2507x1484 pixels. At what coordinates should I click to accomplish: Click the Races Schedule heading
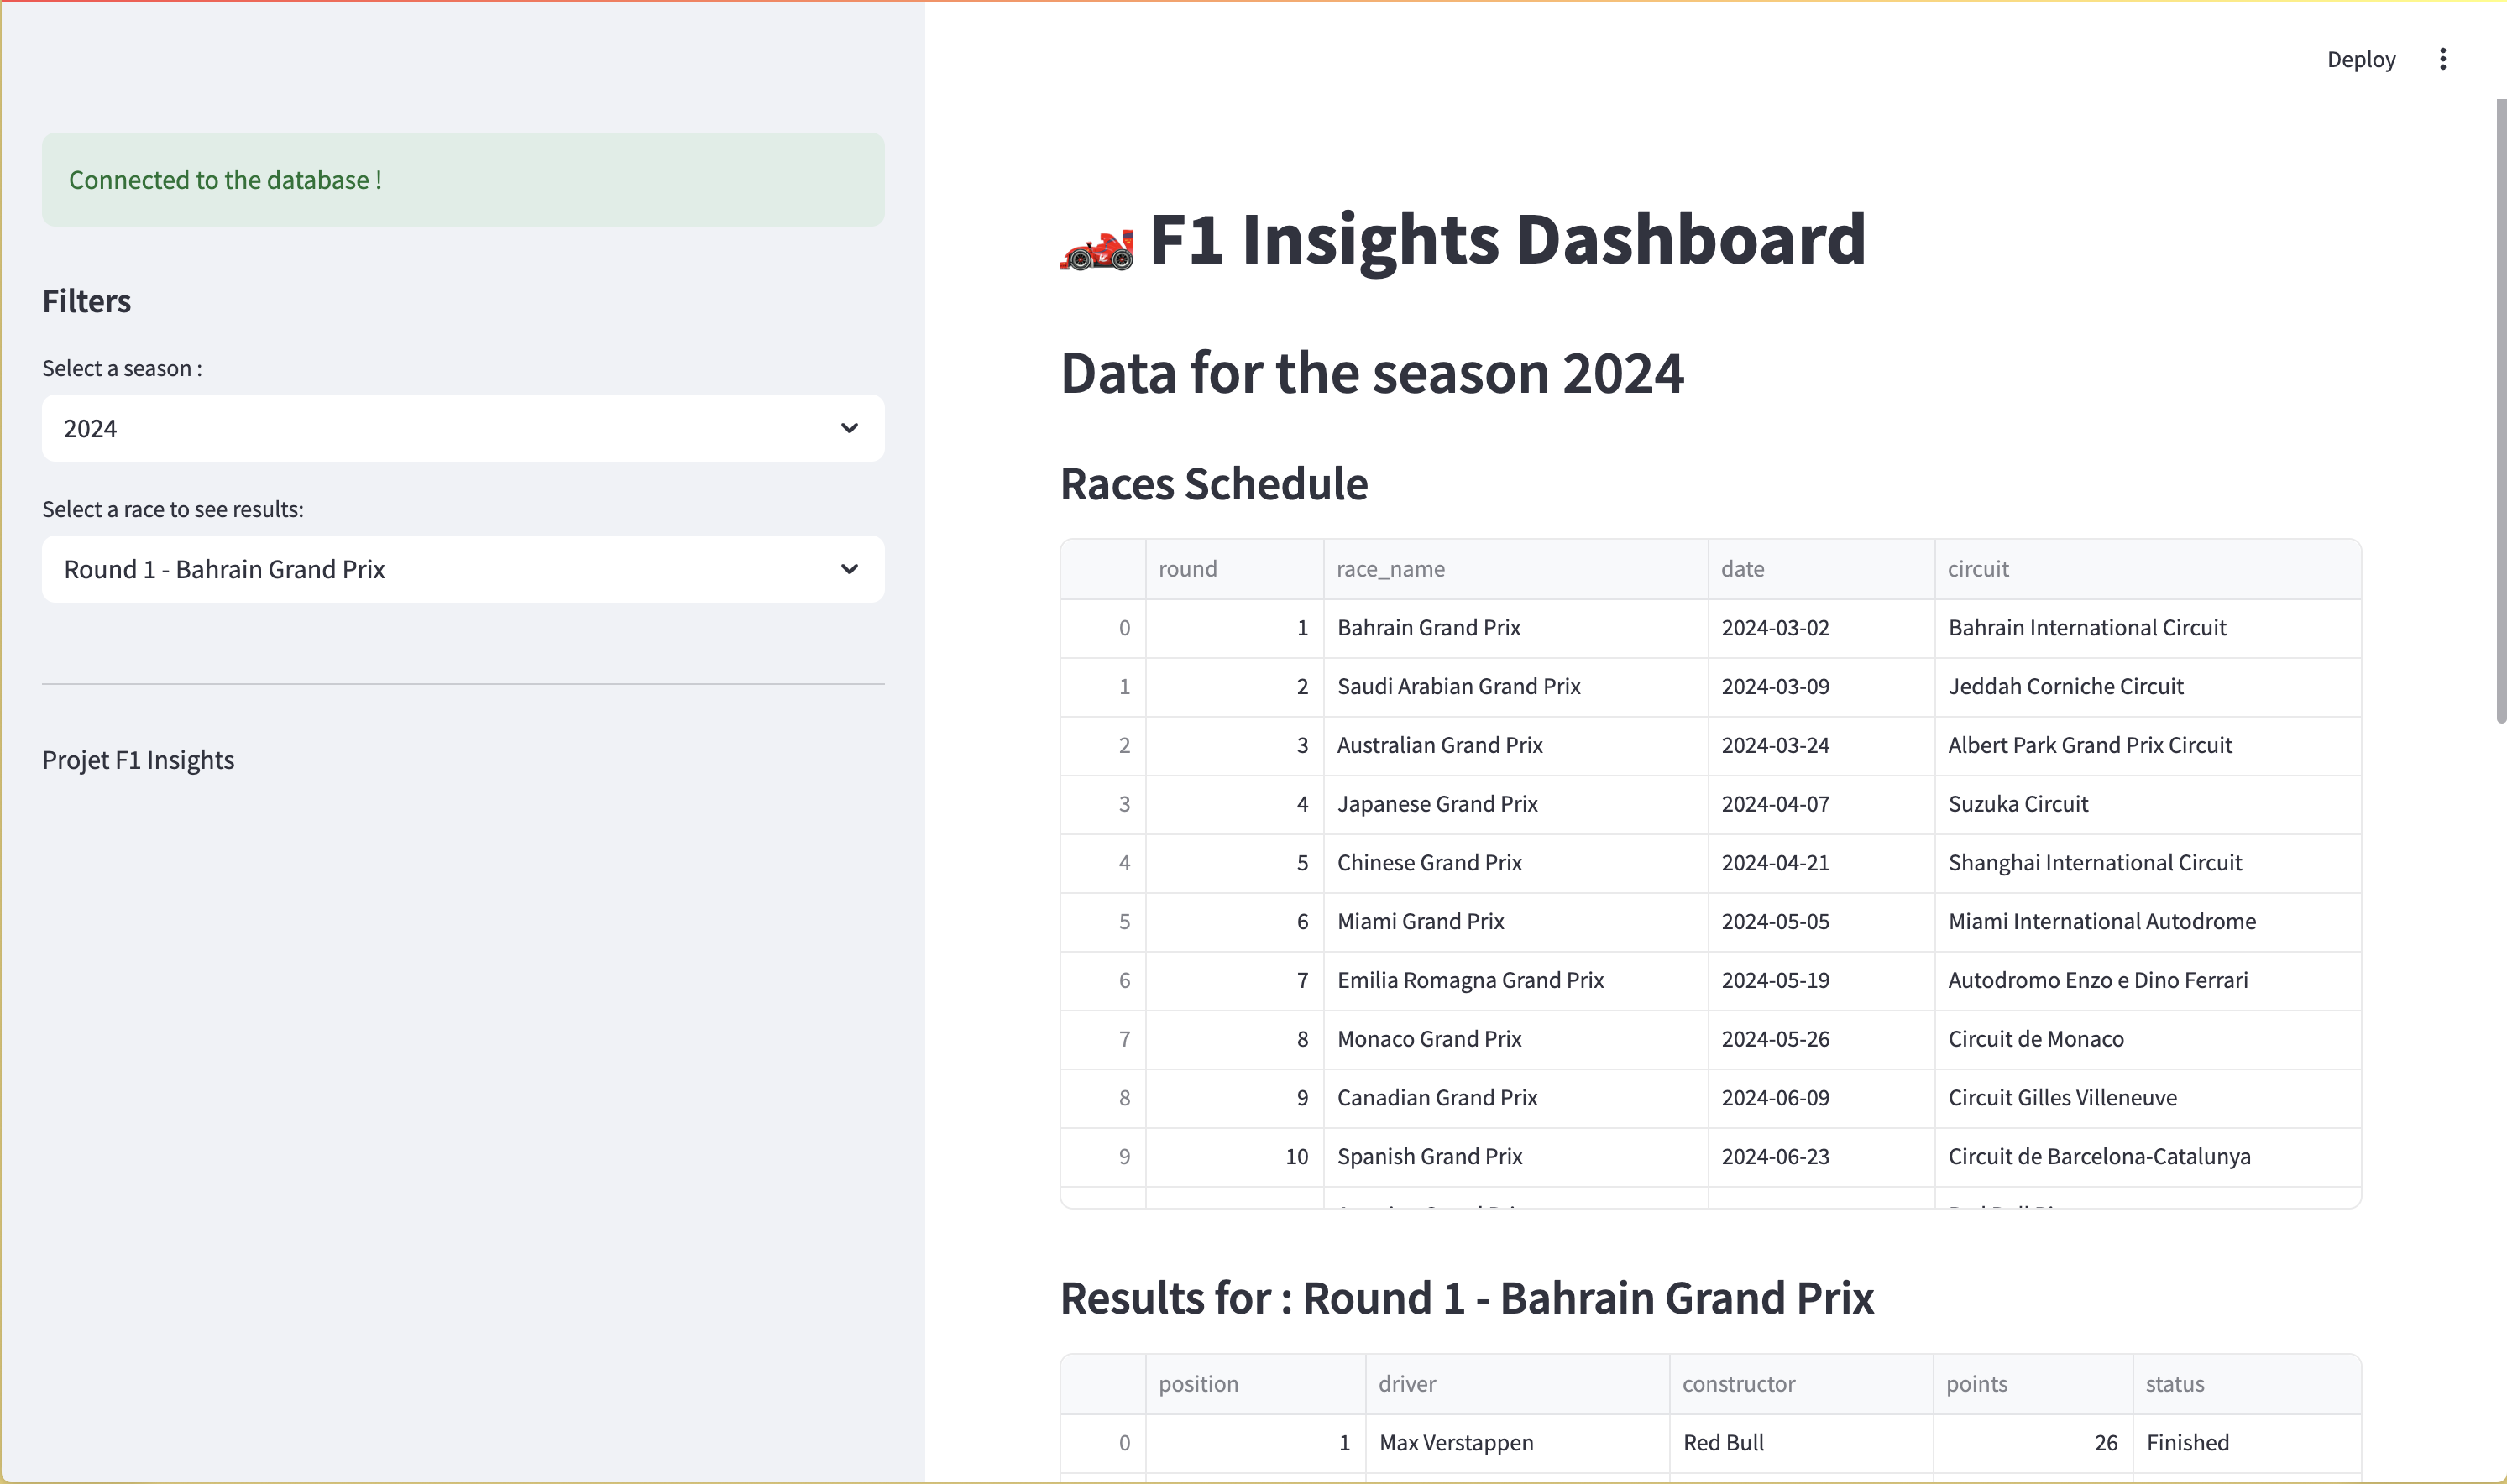(1213, 484)
